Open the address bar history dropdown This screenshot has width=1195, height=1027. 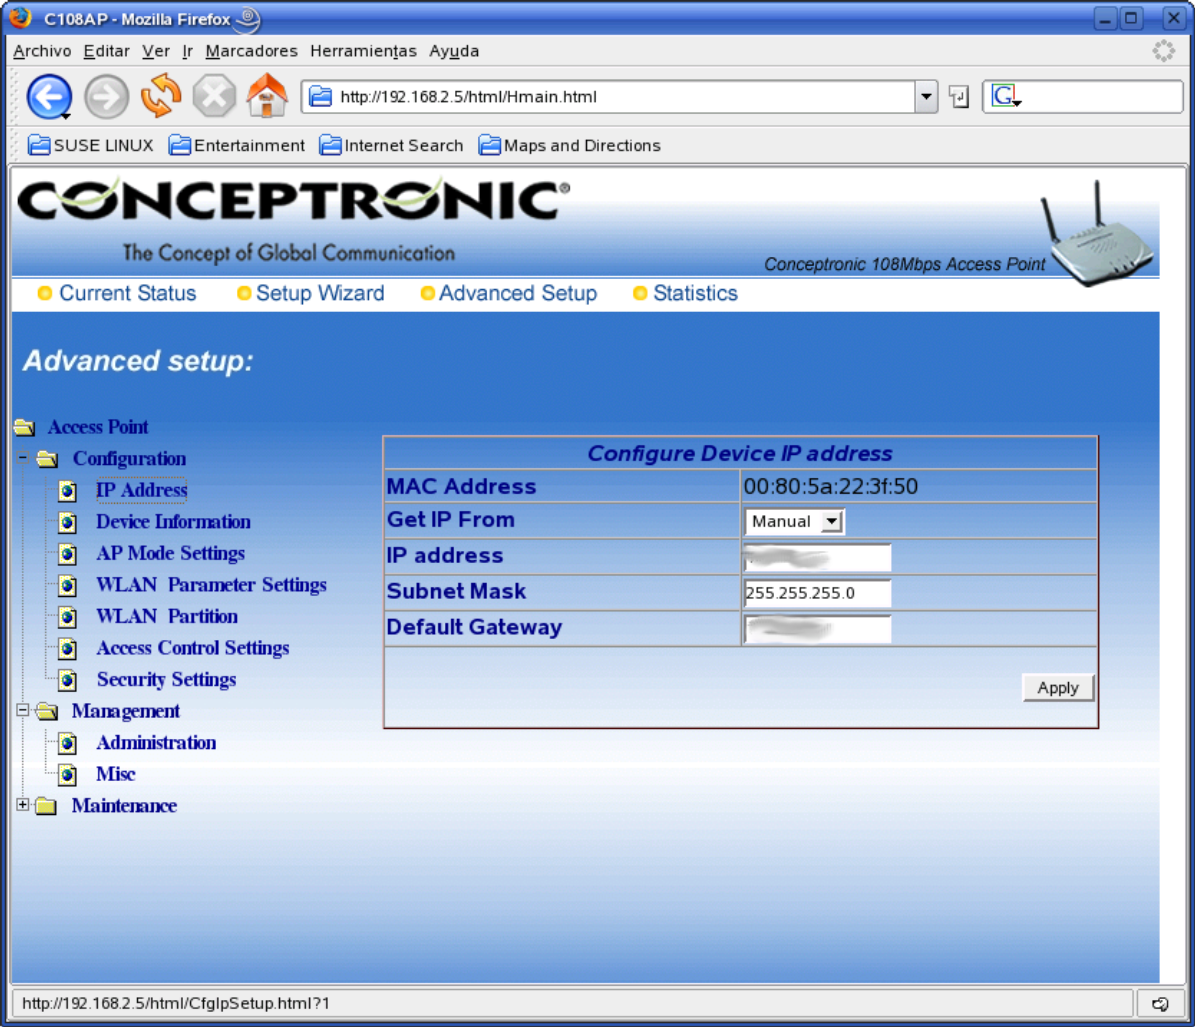[x=926, y=97]
